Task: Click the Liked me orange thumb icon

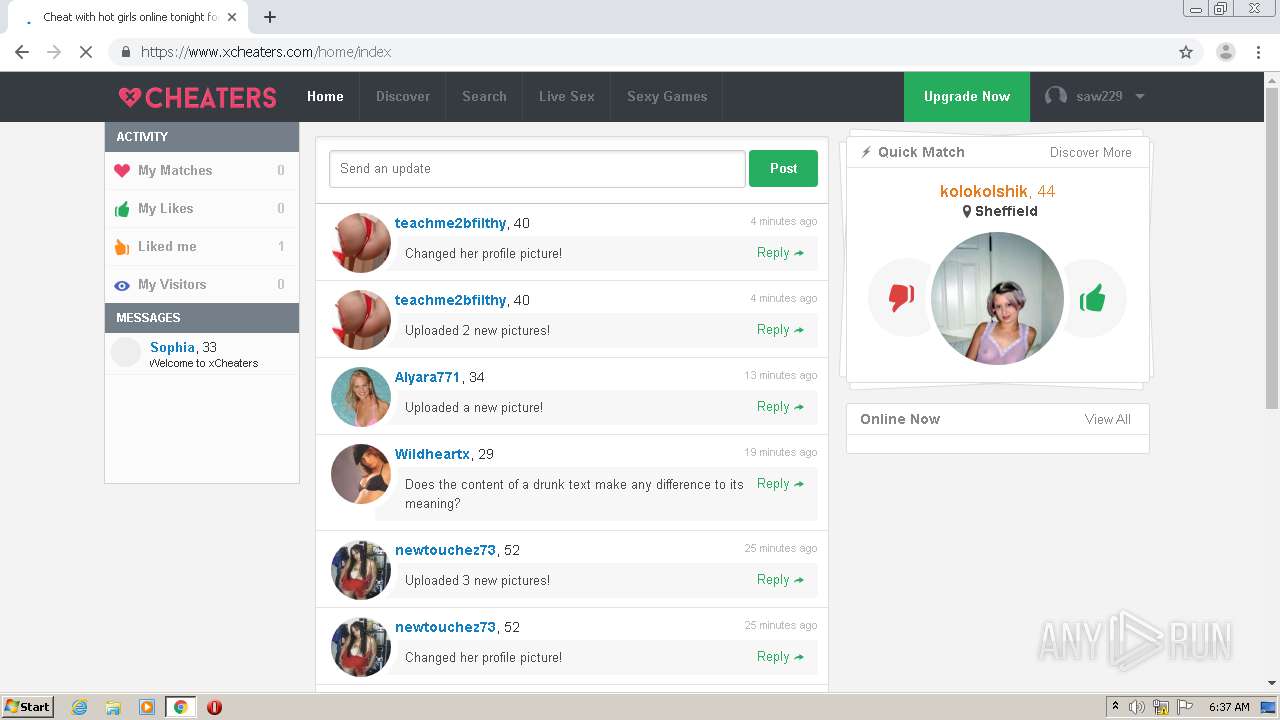Action: click(x=122, y=247)
